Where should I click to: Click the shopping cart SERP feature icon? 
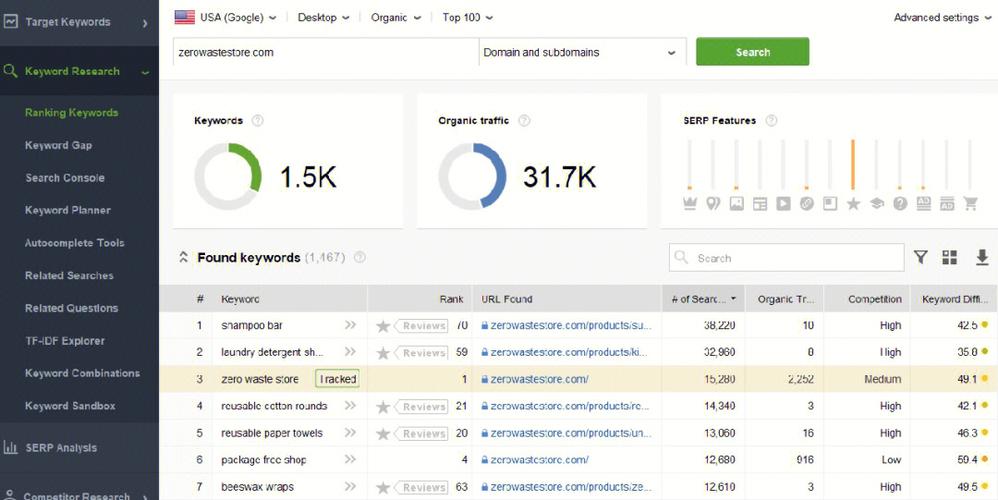970,204
